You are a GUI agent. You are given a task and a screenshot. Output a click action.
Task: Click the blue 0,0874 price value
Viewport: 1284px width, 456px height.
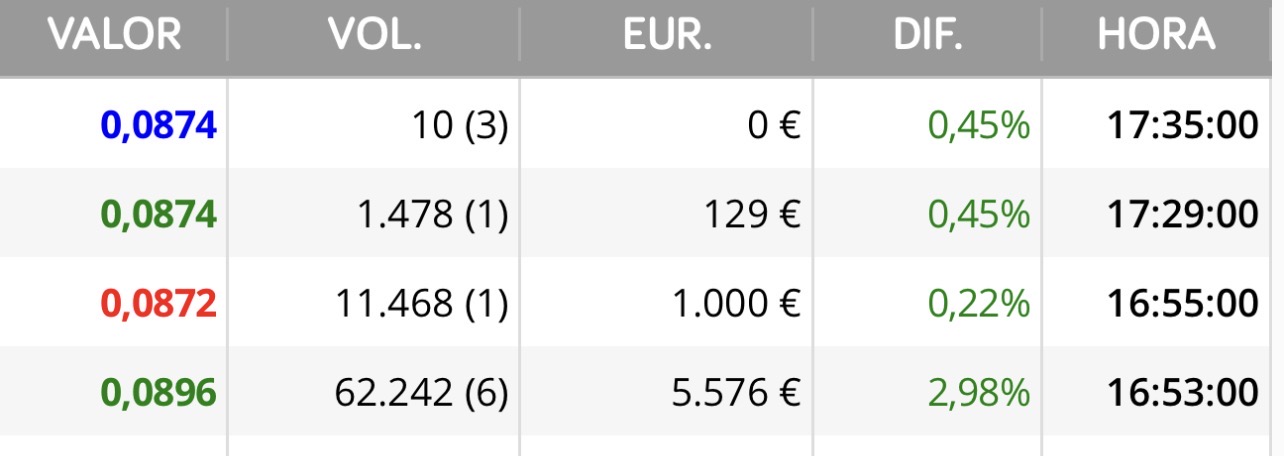(x=159, y=126)
